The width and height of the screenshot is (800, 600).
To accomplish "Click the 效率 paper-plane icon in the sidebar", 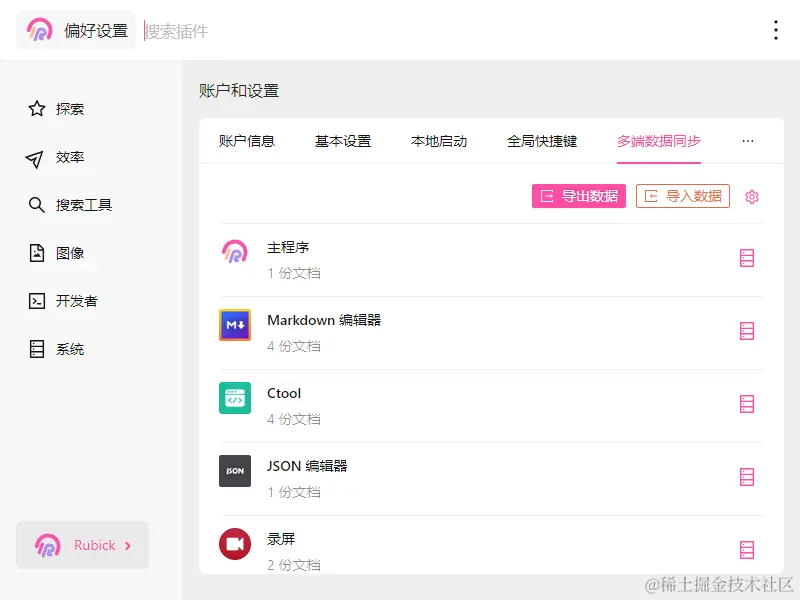I will (x=34, y=158).
